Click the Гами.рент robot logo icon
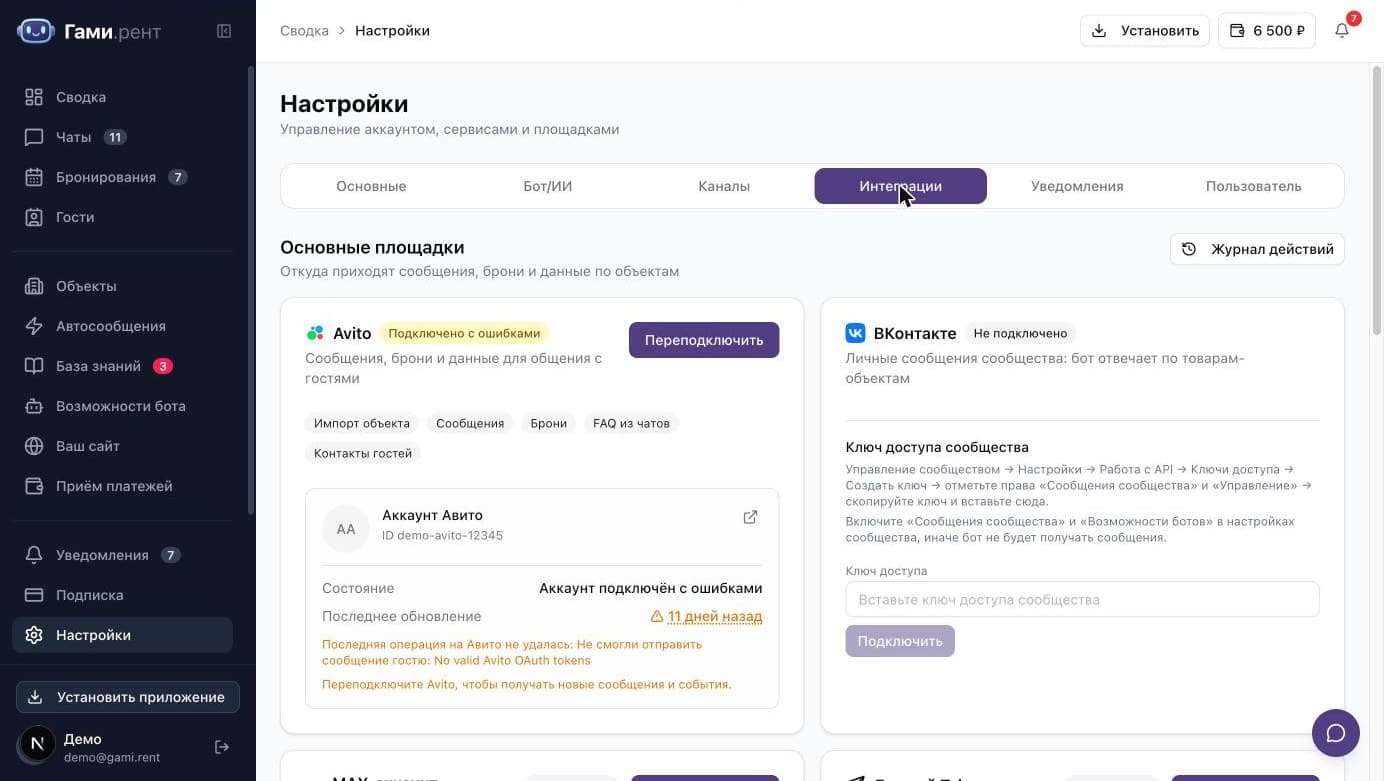Viewport: 1384px width, 781px height. (x=35, y=31)
